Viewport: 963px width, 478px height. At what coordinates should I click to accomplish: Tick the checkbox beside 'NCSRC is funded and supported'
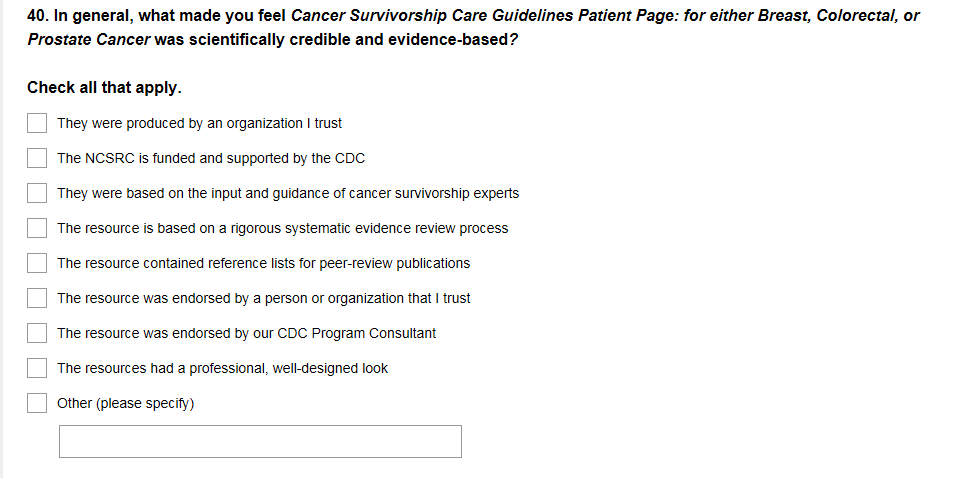click(37, 158)
